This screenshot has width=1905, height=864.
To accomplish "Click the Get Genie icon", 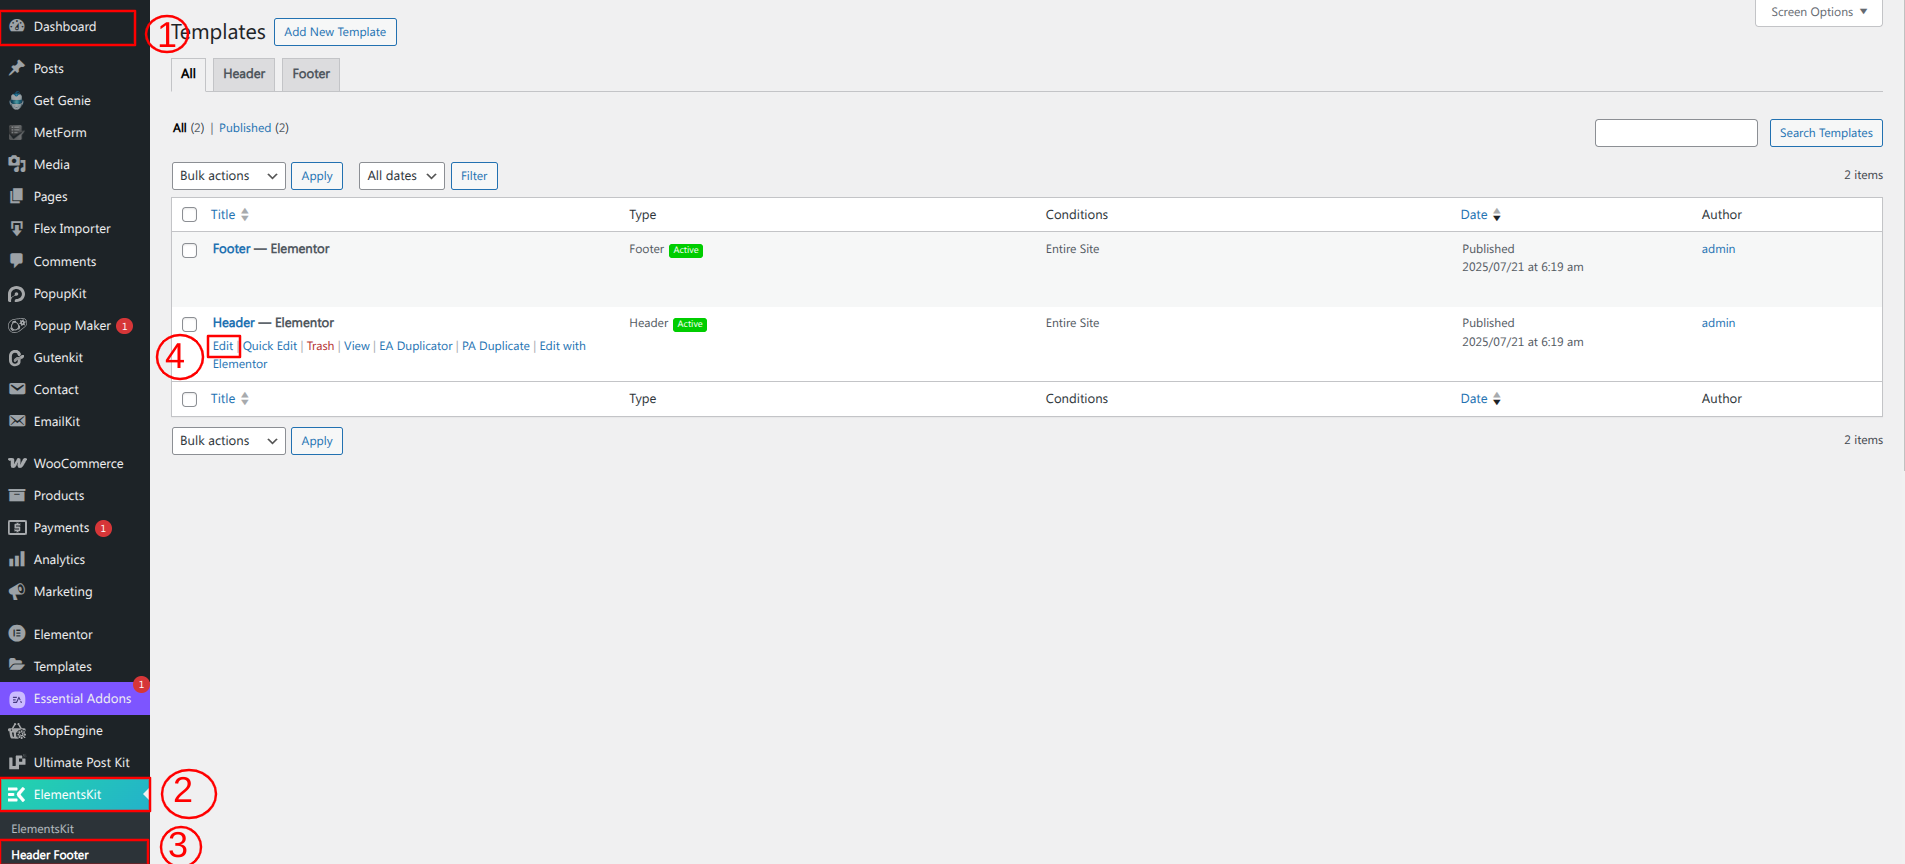I will tap(17, 100).
